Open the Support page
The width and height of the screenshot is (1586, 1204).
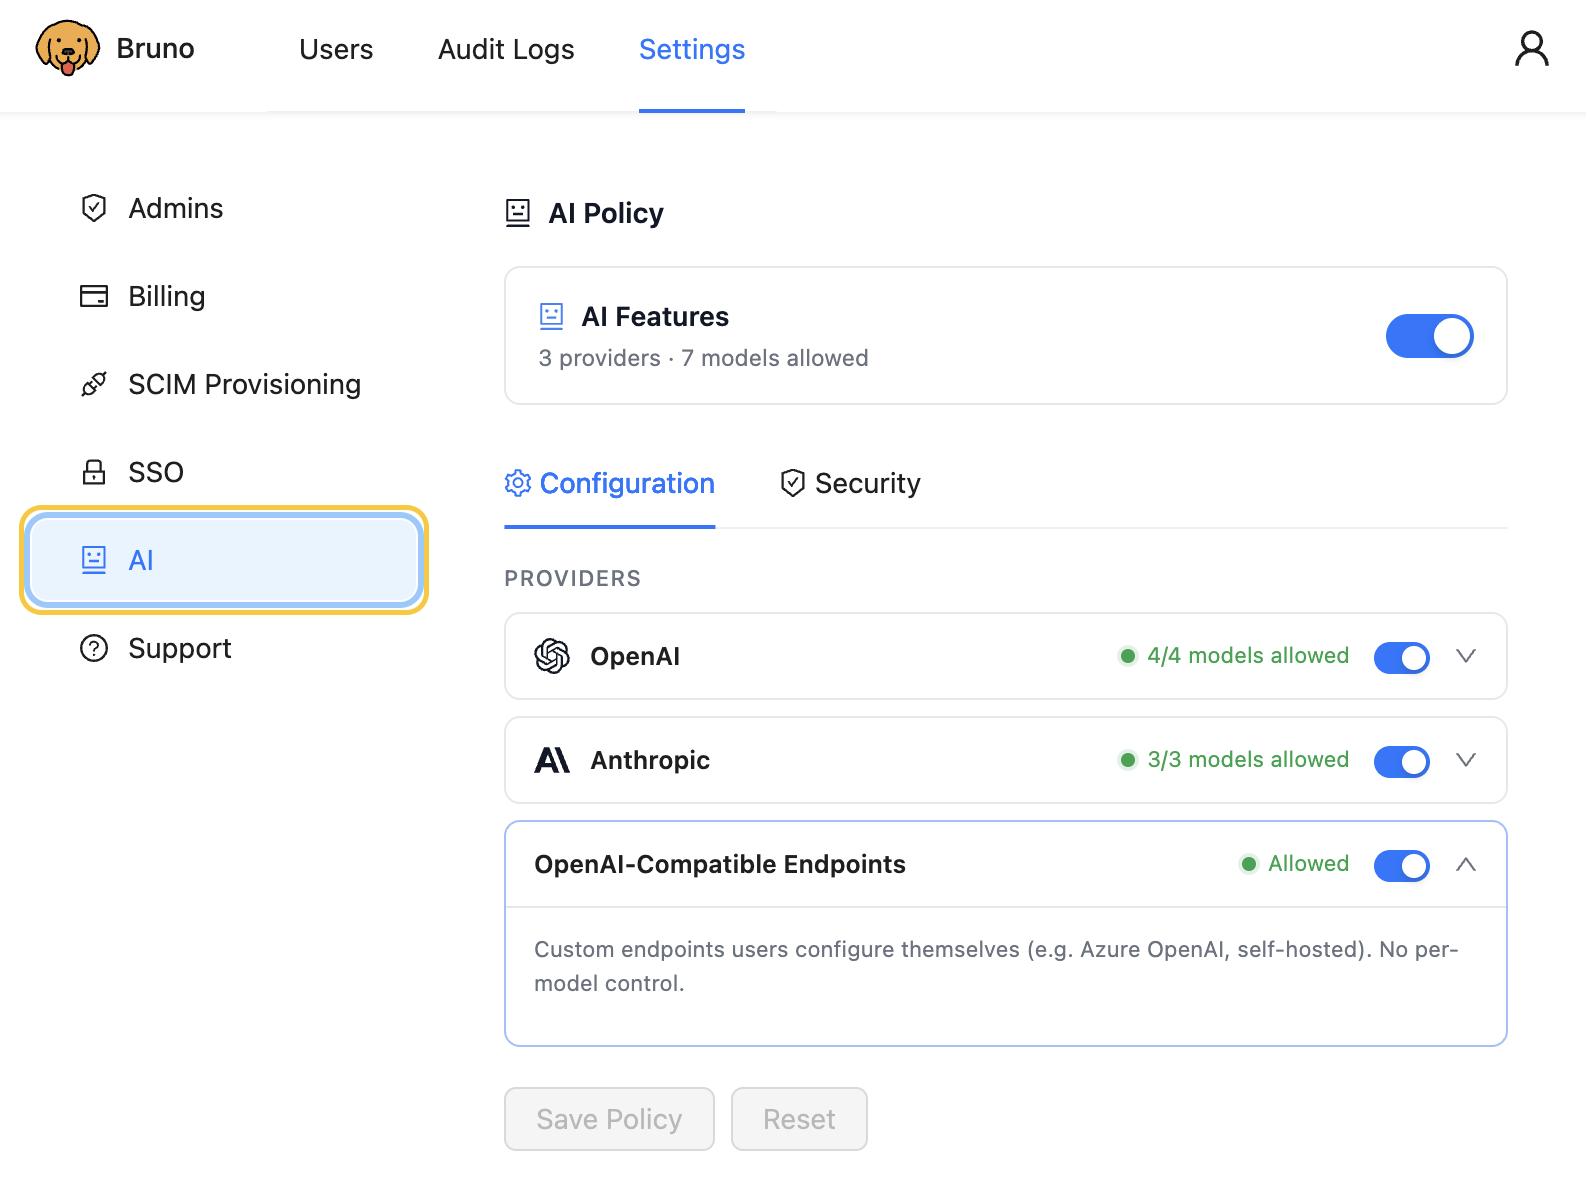(x=224, y=648)
